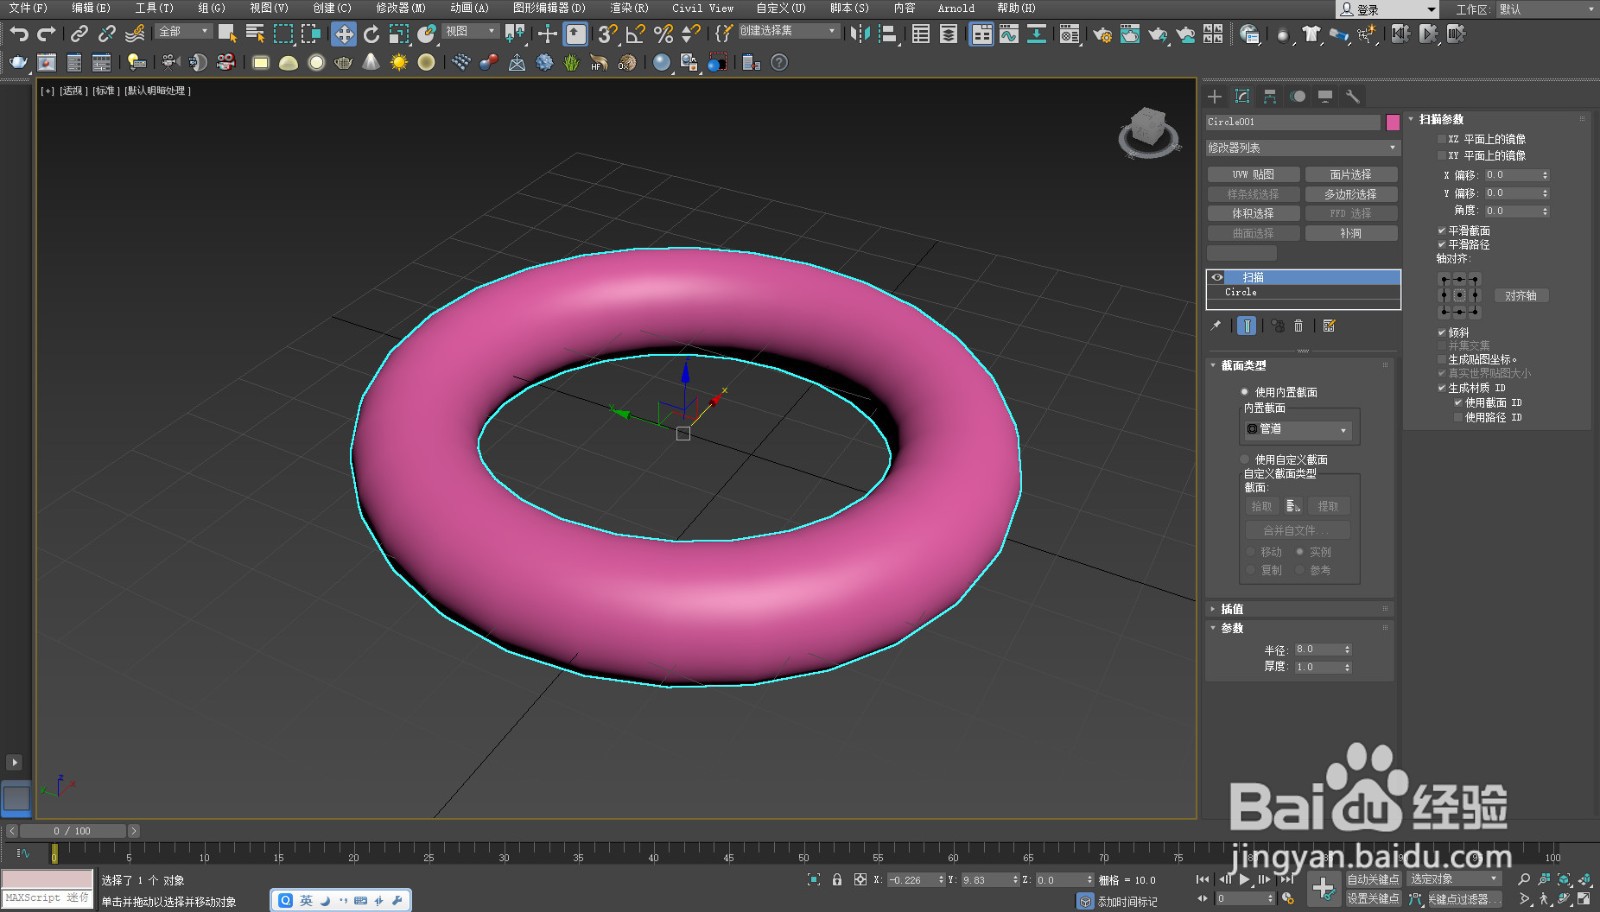
Task: Click the 面片选择 modifier button
Action: pyautogui.click(x=1351, y=175)
